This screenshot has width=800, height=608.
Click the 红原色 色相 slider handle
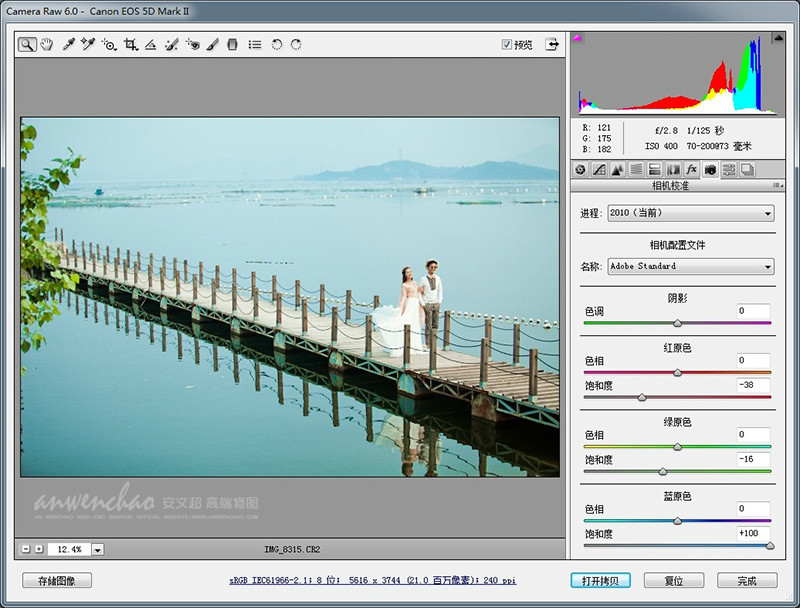point(678,372)
